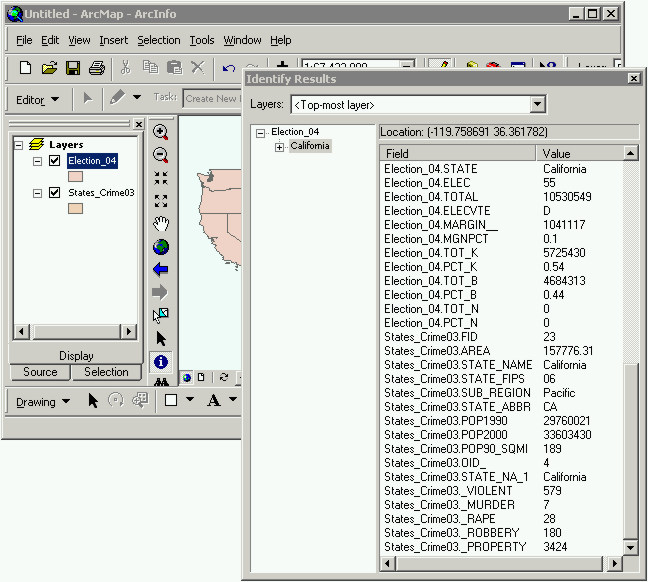This screenshot has width=648, height=582.
Task: Open the text tool dropdown arrow
Action: point(233,399)
